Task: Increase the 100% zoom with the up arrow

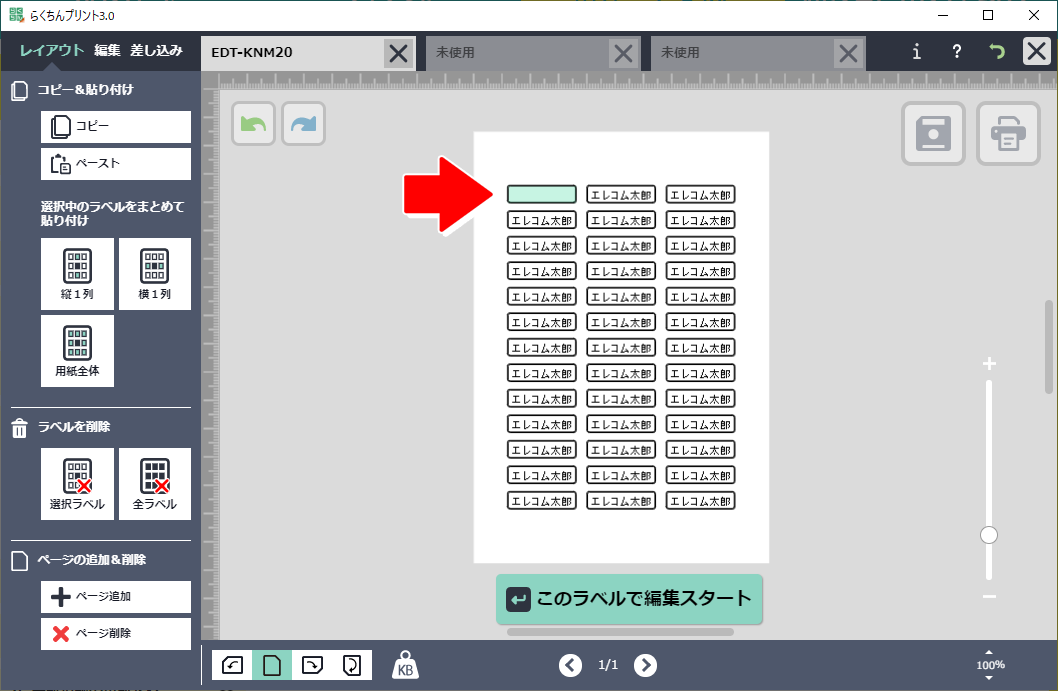Action: click(x=989, y=653)
